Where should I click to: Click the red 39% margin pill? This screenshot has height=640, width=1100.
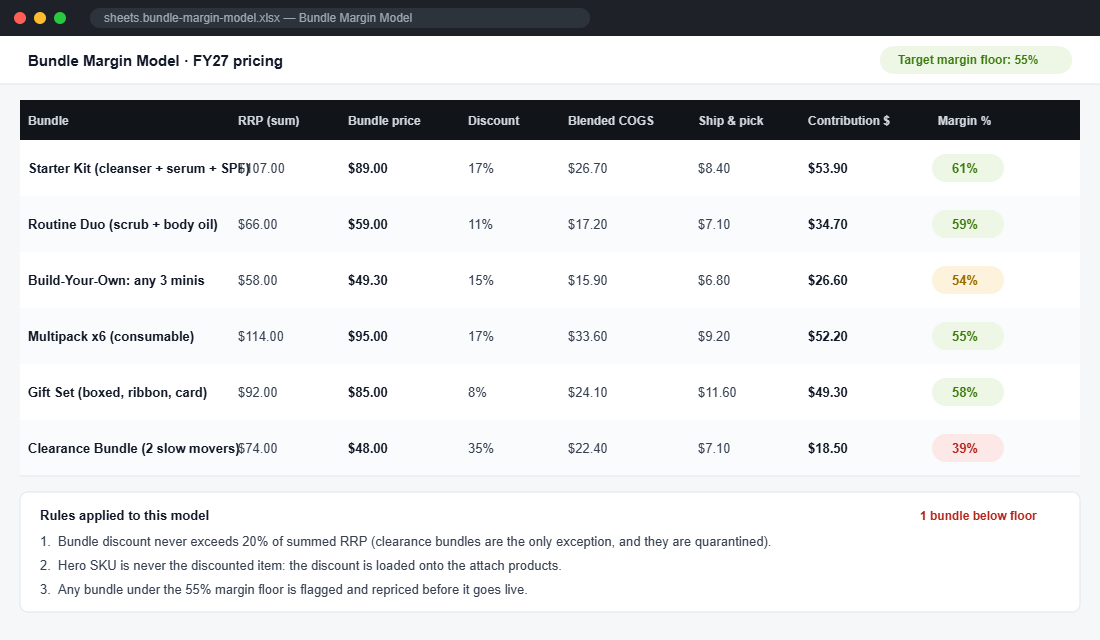[967, 448]
